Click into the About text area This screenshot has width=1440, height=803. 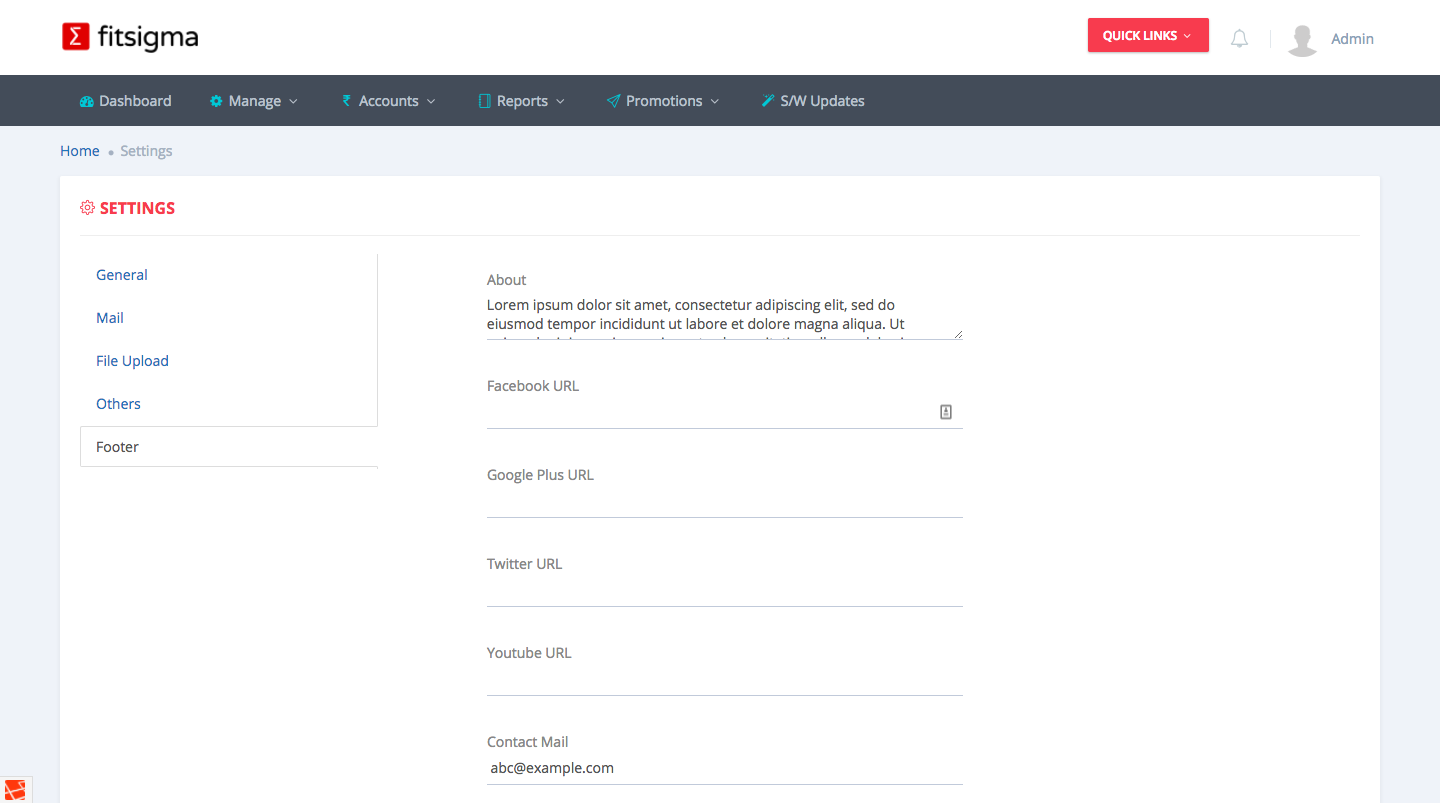720,315
